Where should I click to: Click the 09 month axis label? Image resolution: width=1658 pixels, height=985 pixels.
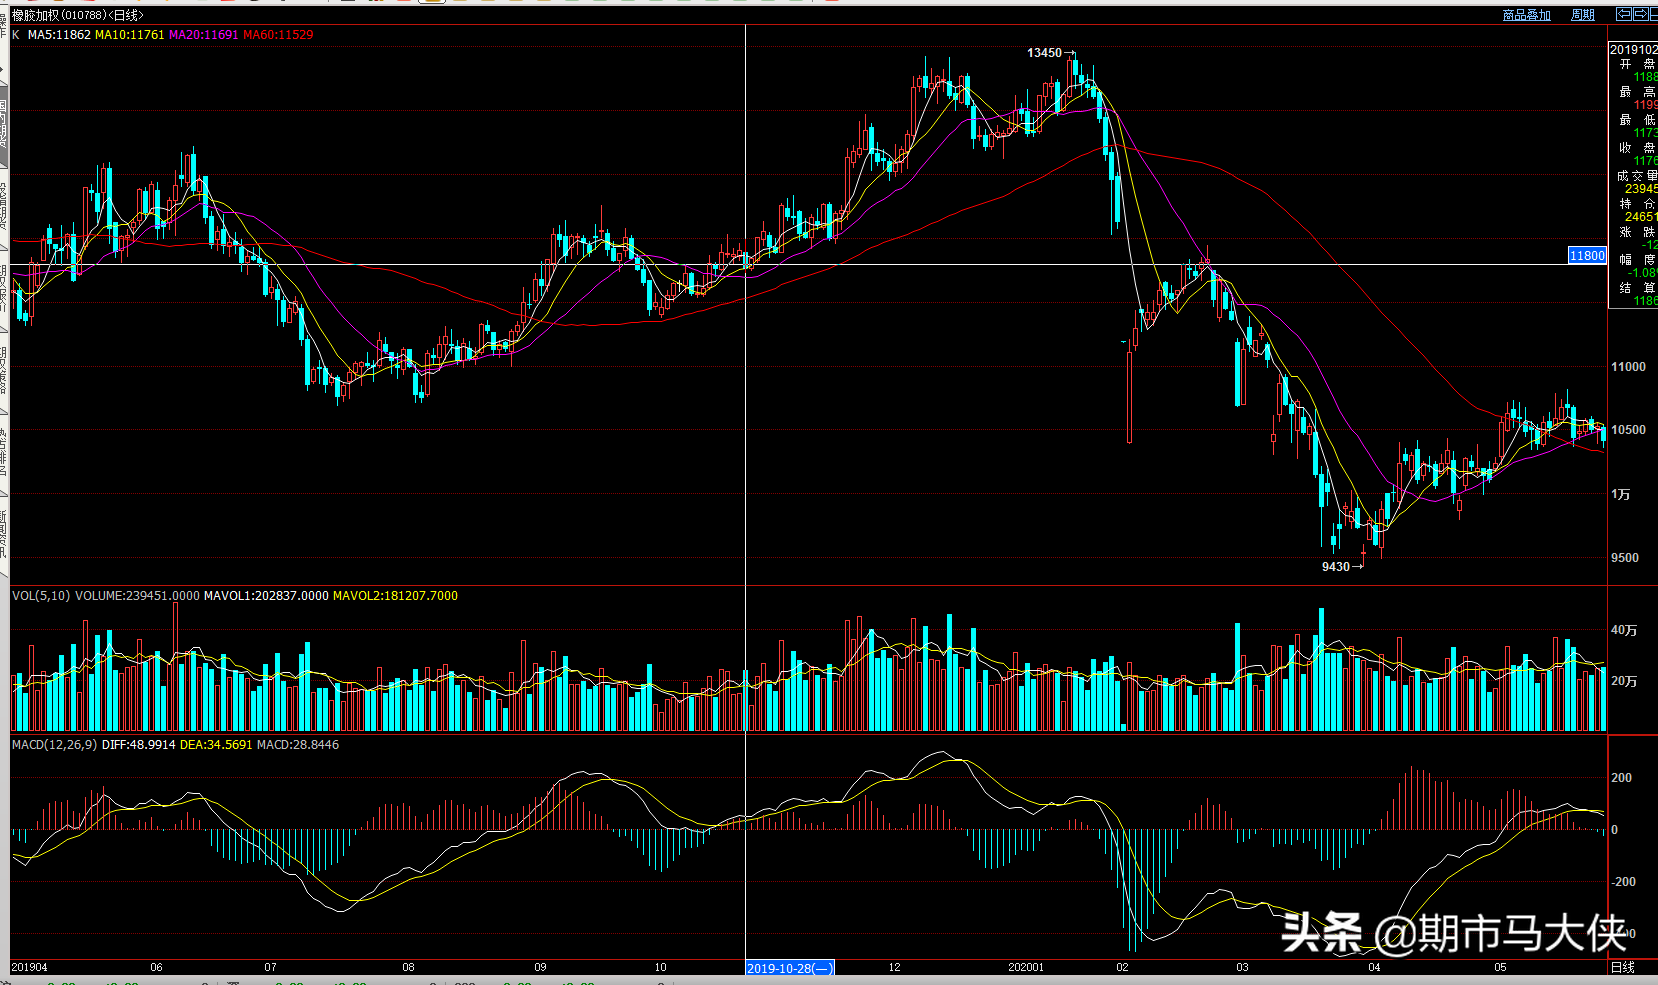coord(540,967)
